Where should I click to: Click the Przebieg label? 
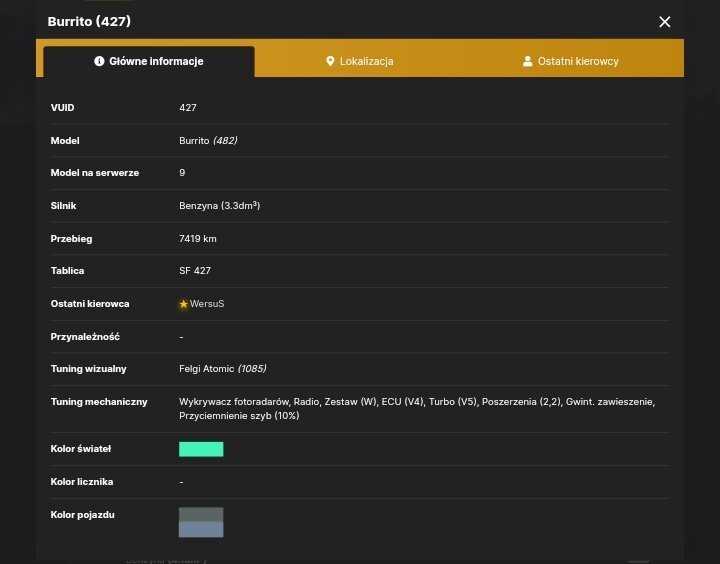coord(71,239)
